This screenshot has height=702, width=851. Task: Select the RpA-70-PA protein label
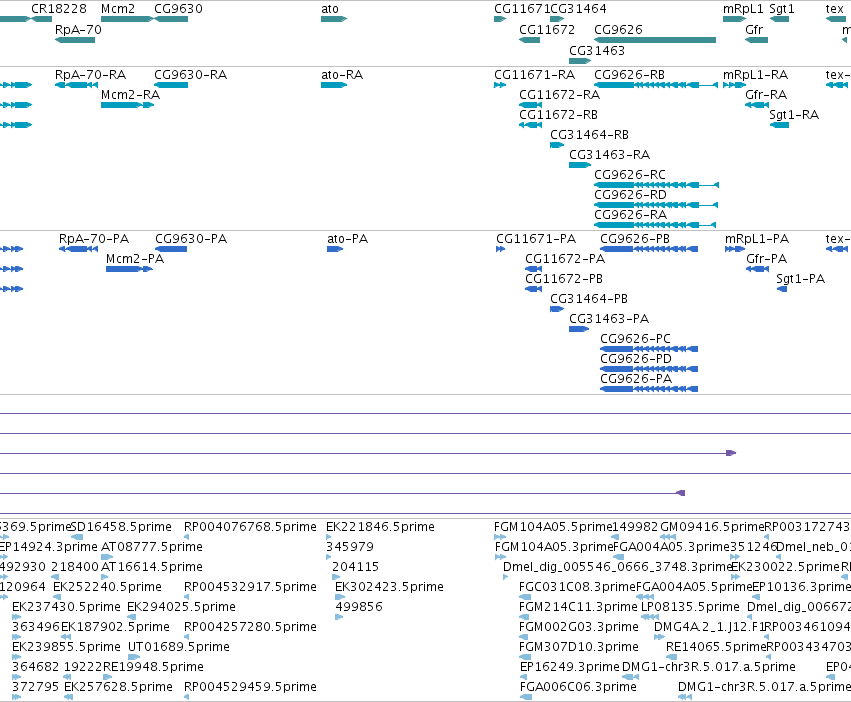pyautogui.click(x=94, y=239)
